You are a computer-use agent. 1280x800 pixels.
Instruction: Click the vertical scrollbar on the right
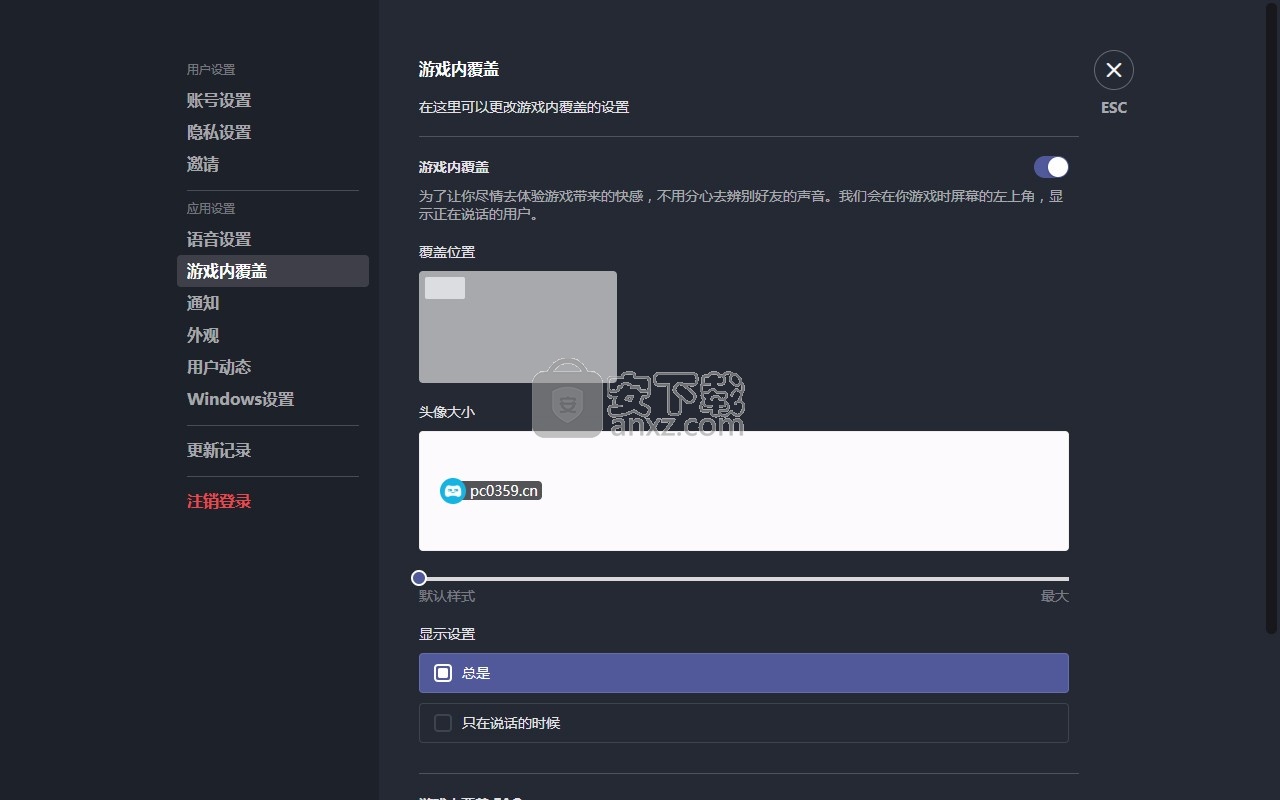click(1271, 320)
